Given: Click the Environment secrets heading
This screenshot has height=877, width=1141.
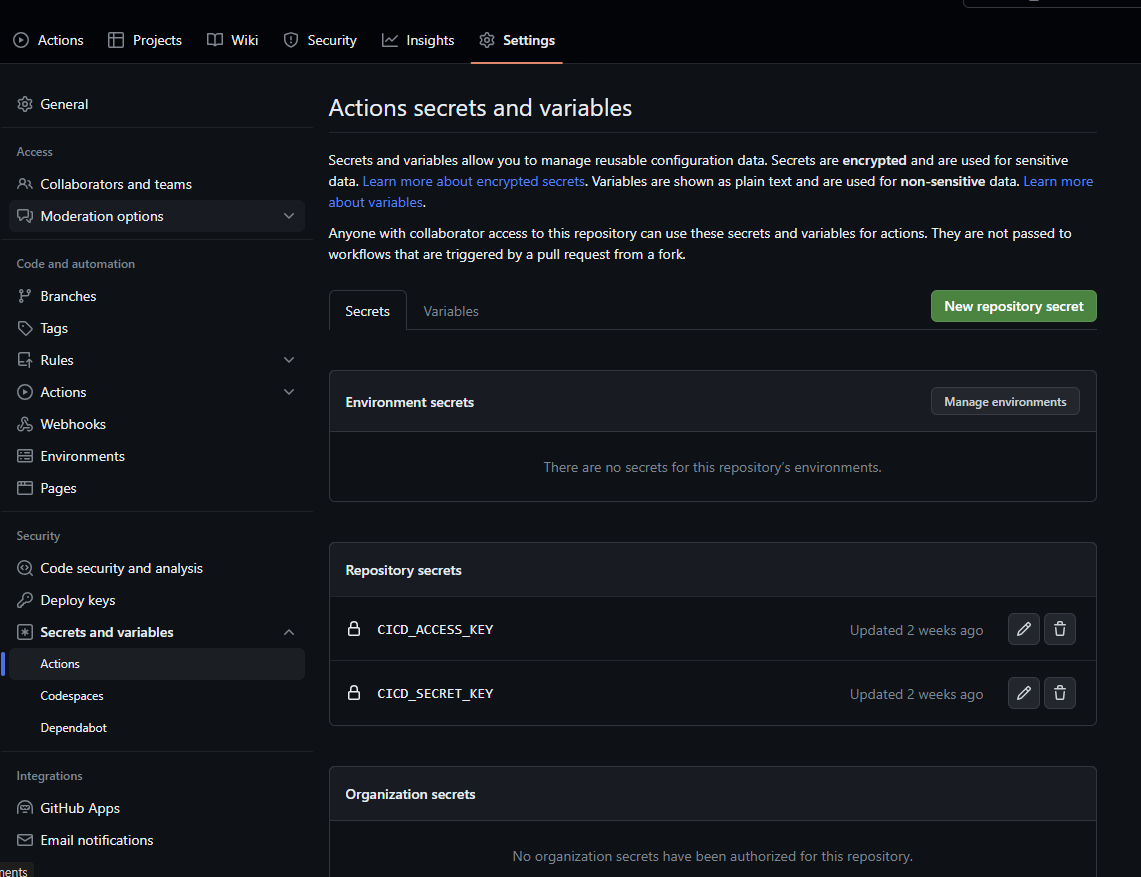Looking at the screenshot, I should tap(410, 402).
